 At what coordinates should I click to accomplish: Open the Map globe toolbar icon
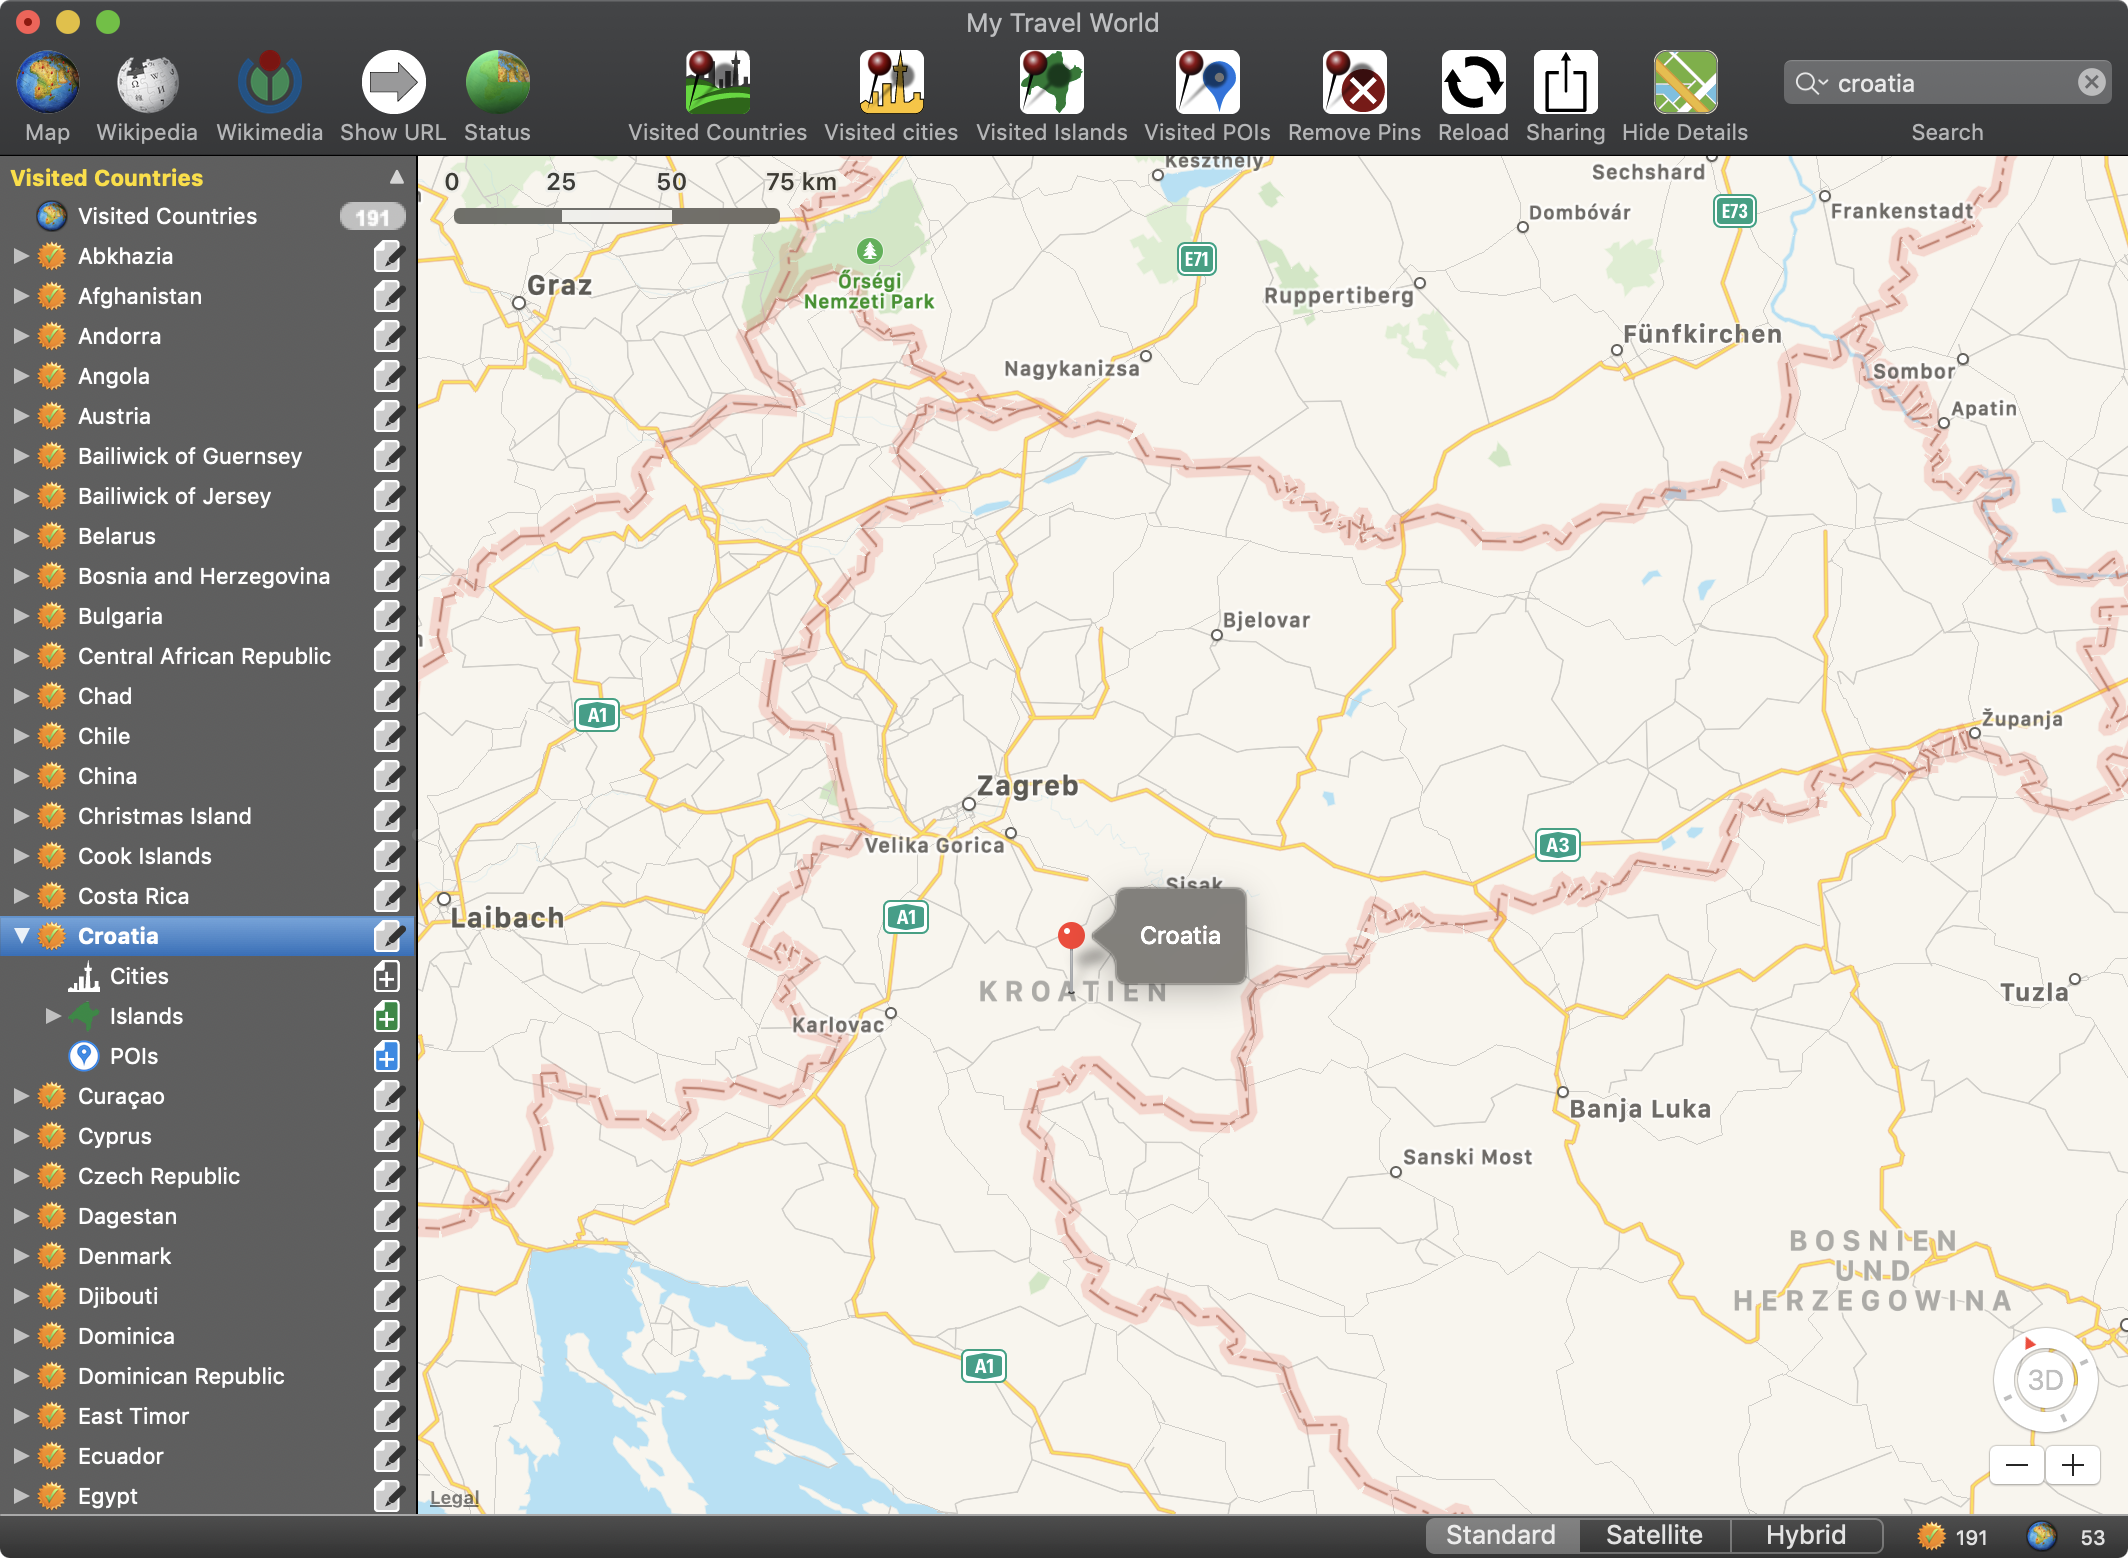pyautogui.click(x=47, y=82)
